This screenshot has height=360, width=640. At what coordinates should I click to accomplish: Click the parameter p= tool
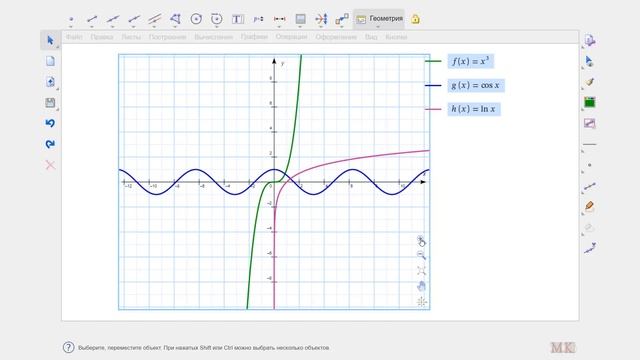click(258, 19)
